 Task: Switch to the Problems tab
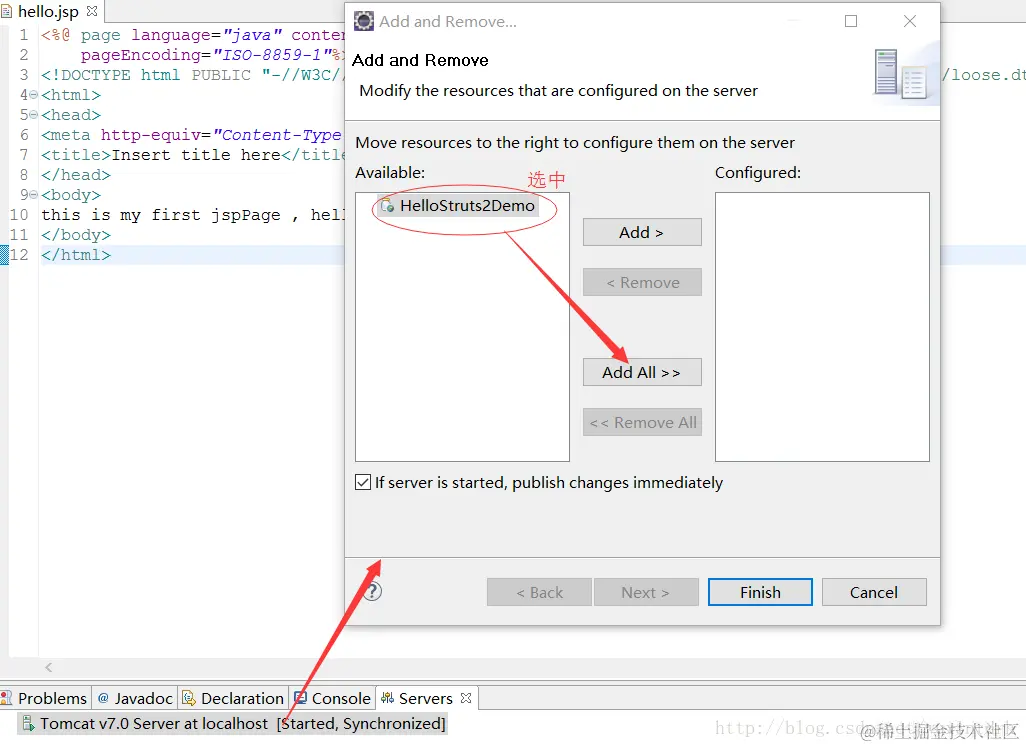coord(44,698)
